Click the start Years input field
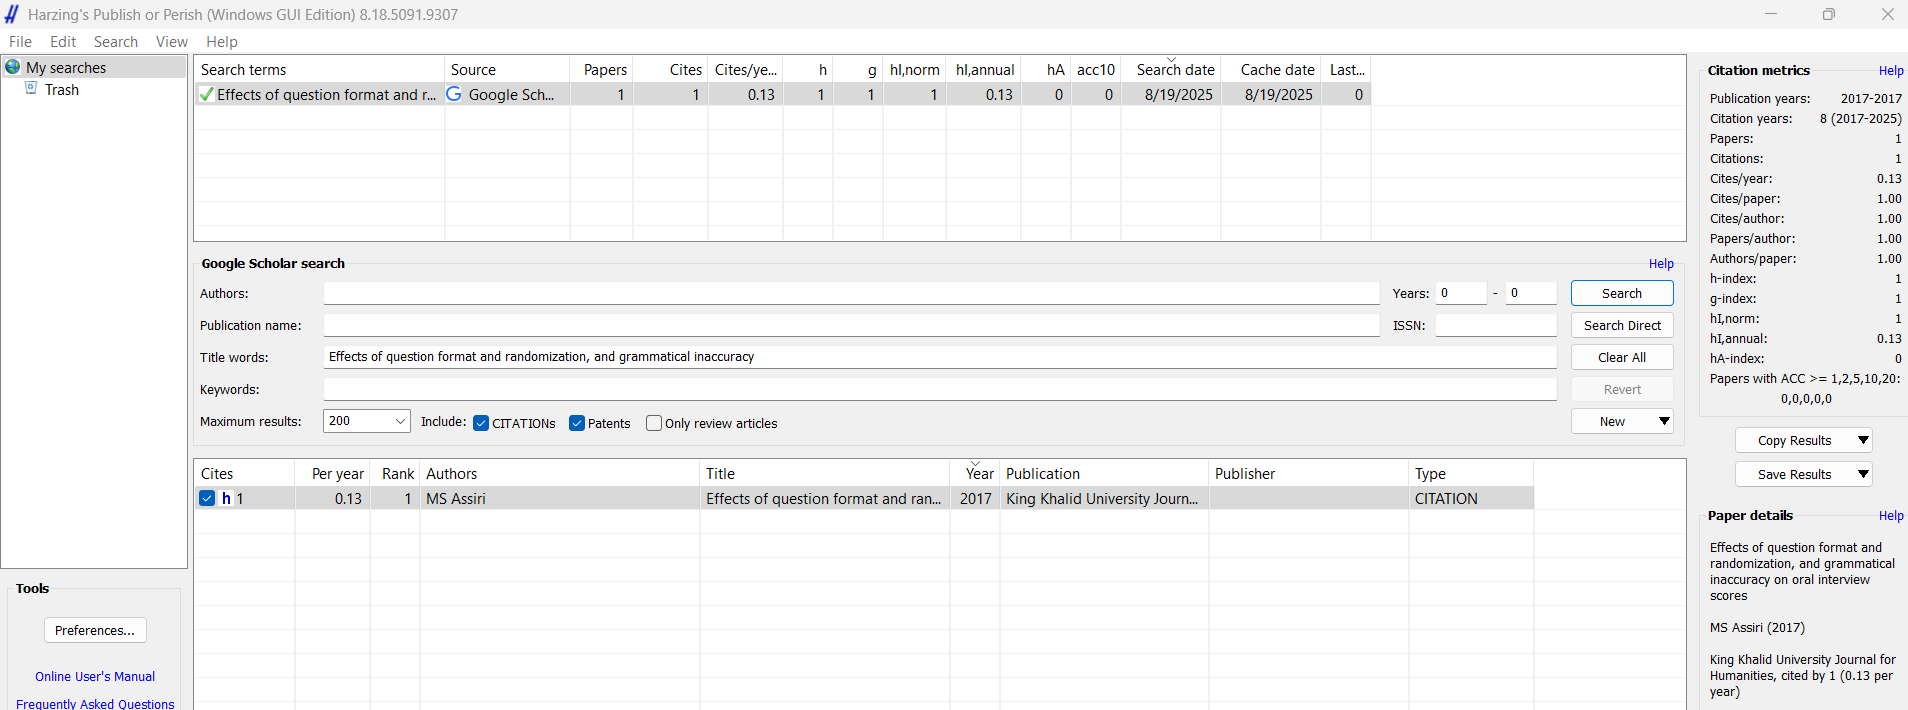Viewport: 1908px width, 710px height. click(1461, 293)
